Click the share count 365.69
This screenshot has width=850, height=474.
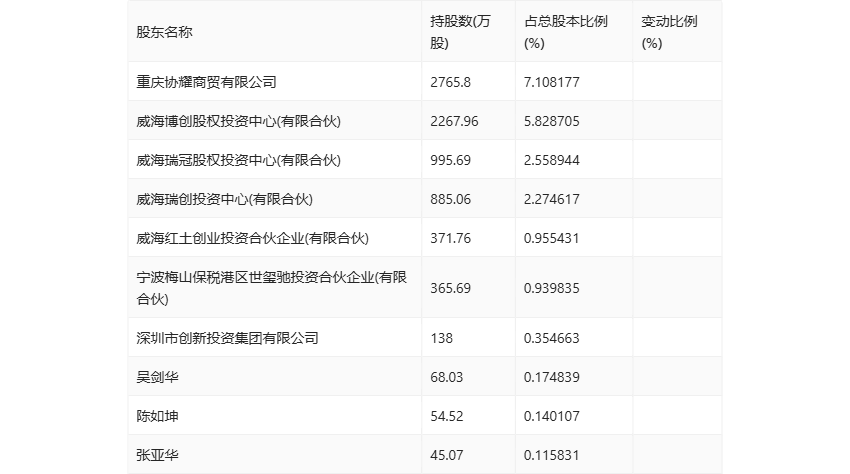[450, 288]
